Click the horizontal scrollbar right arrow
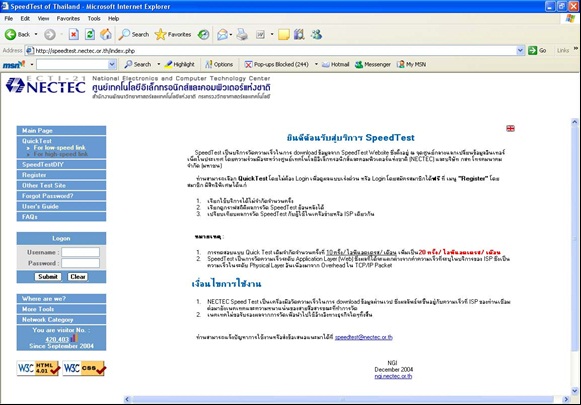581x405 pixels. tap(566, 399)
